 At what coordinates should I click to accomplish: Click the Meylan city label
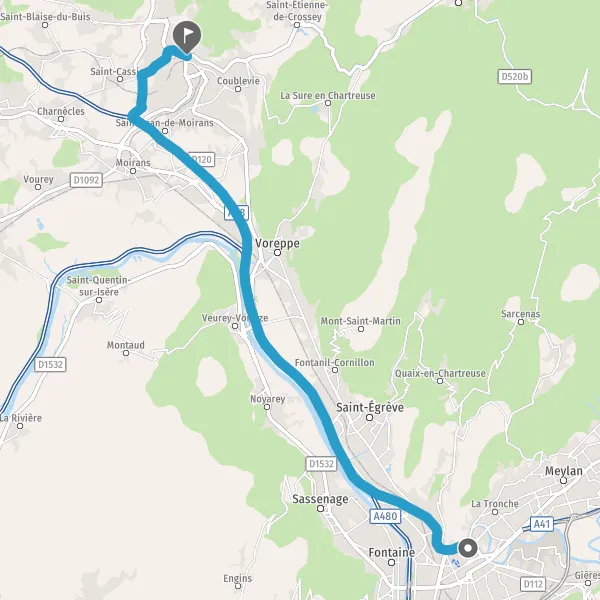pos(564,471)
